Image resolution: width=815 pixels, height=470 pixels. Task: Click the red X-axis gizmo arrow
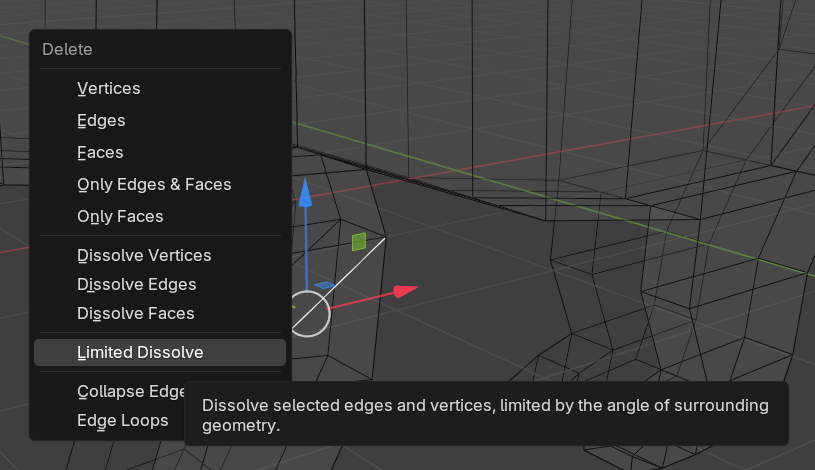pos(405,291)
